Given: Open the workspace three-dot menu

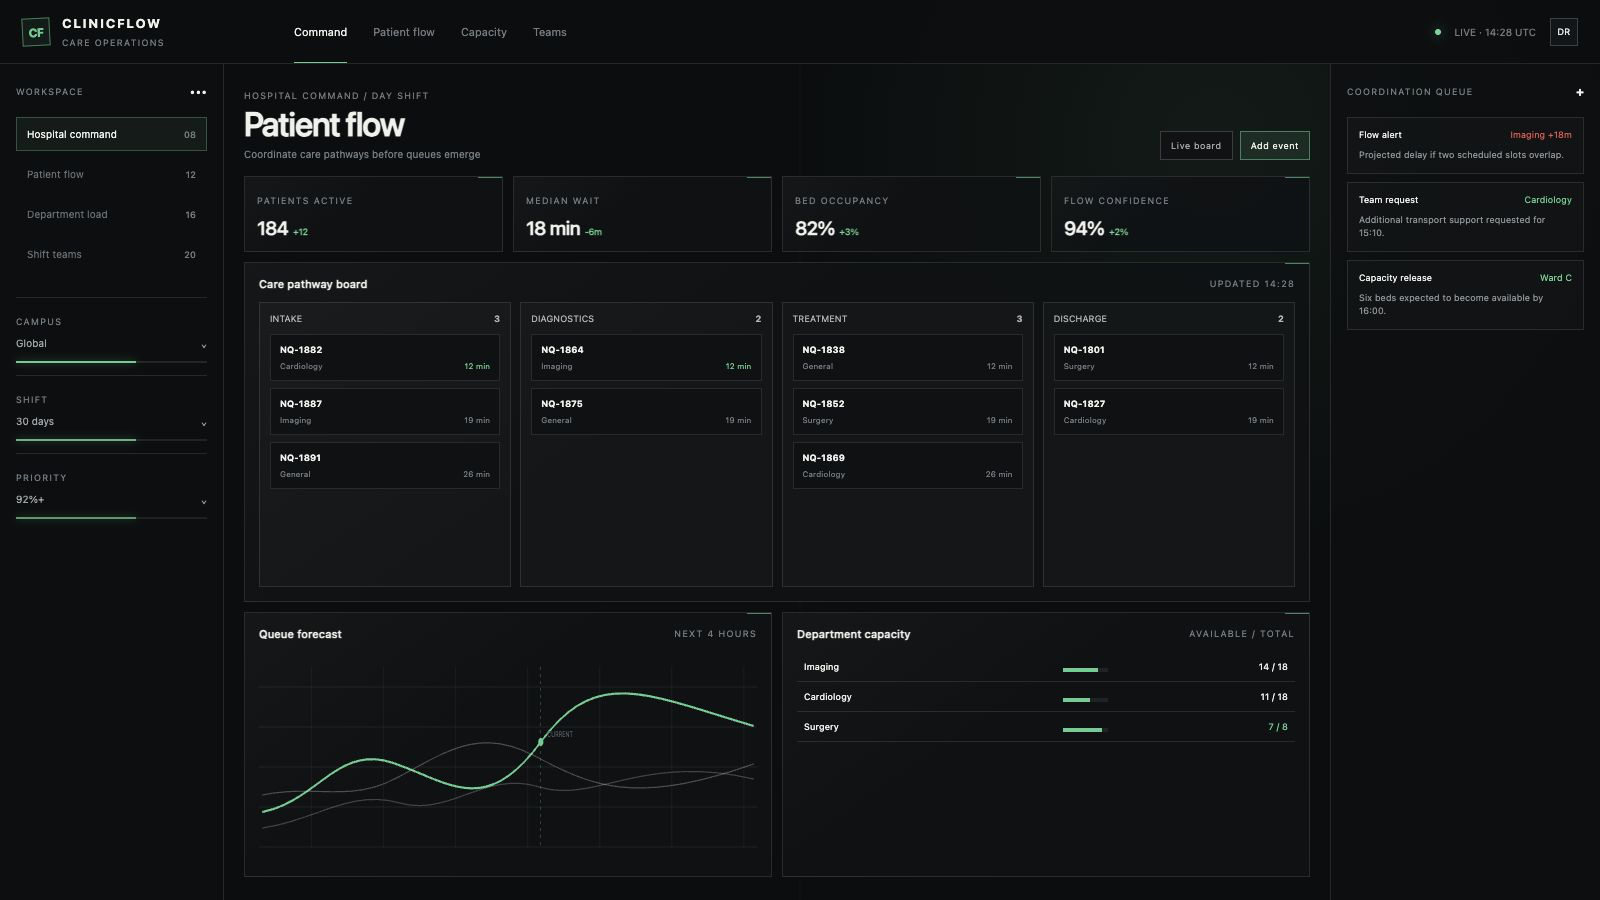Looking at the screenshot, I should coord(198,92).
